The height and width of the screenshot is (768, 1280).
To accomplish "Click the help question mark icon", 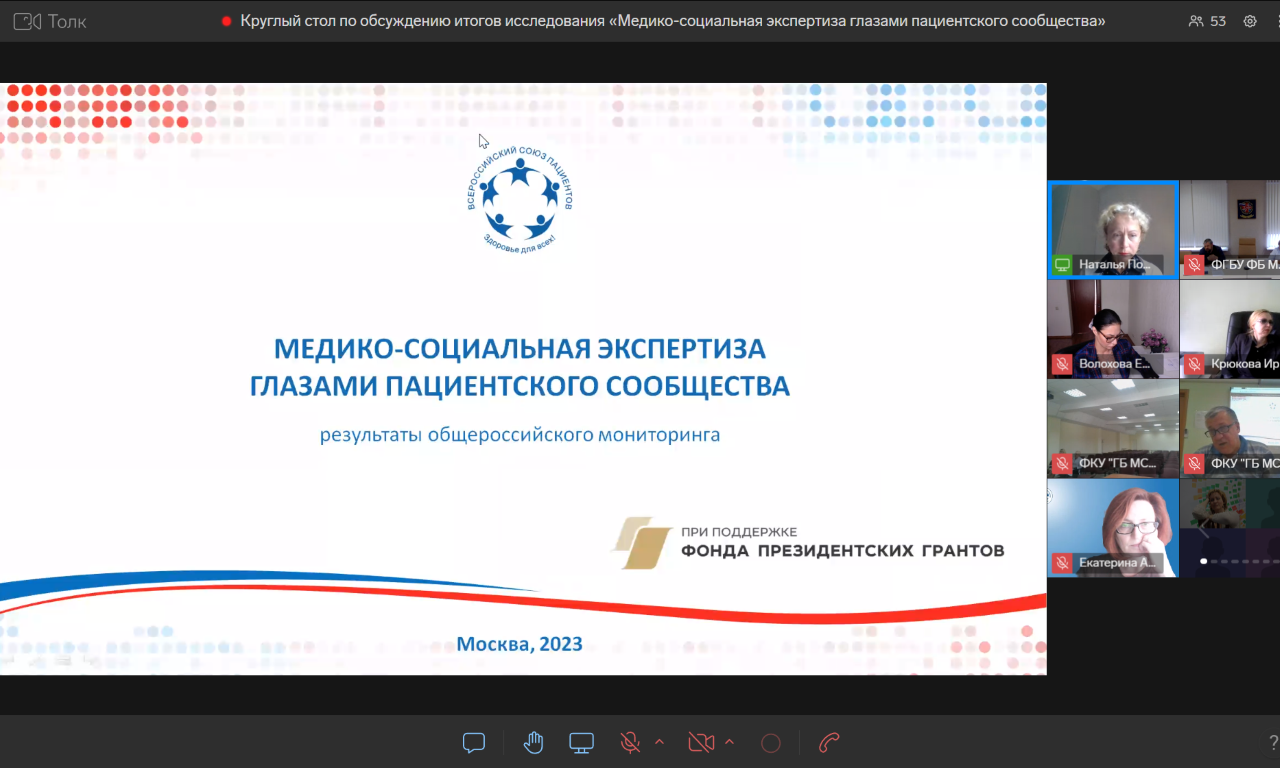I will (x=1273, y=742).
